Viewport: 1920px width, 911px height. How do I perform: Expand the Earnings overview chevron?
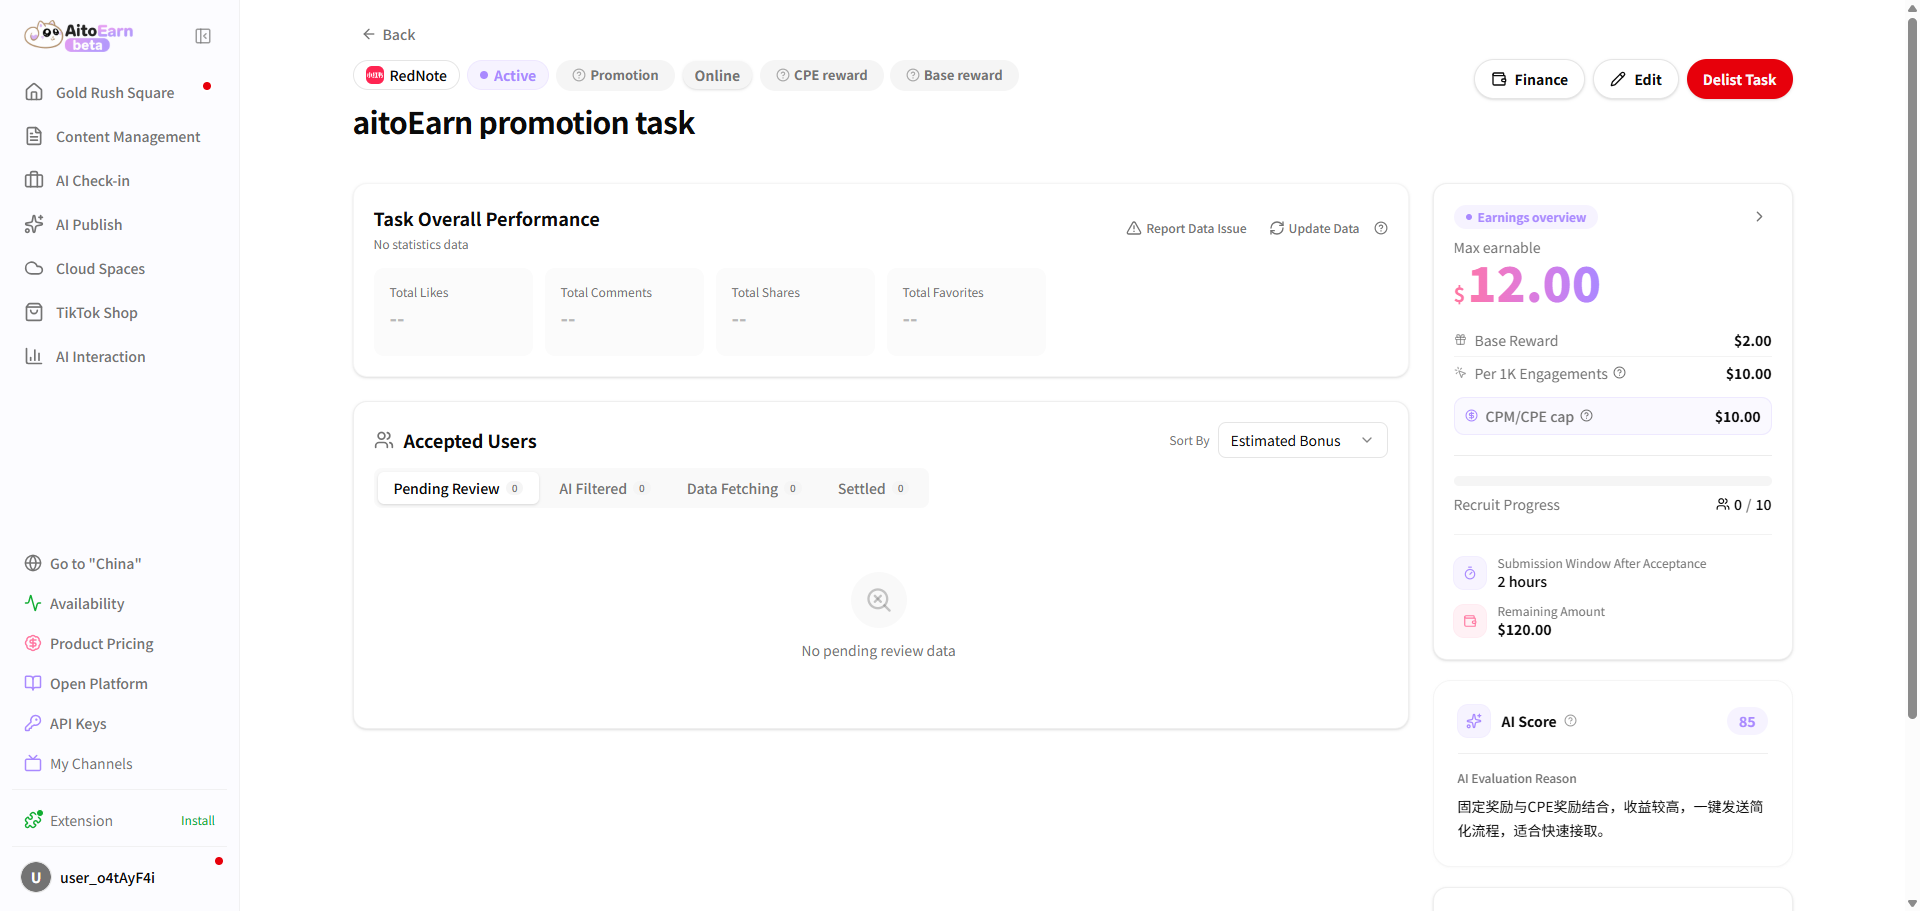[x=1759, y=217]
